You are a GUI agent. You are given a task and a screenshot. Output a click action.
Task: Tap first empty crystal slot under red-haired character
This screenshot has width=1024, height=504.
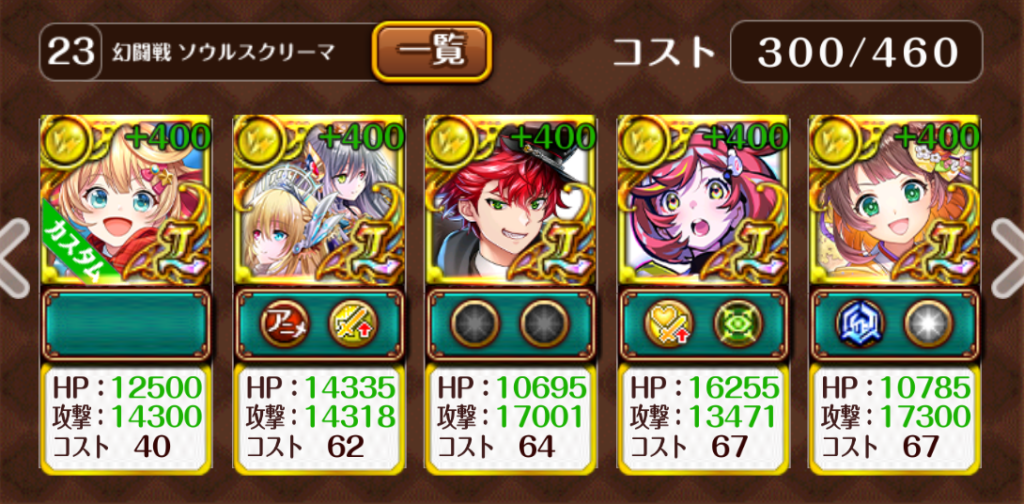[476, 324]
